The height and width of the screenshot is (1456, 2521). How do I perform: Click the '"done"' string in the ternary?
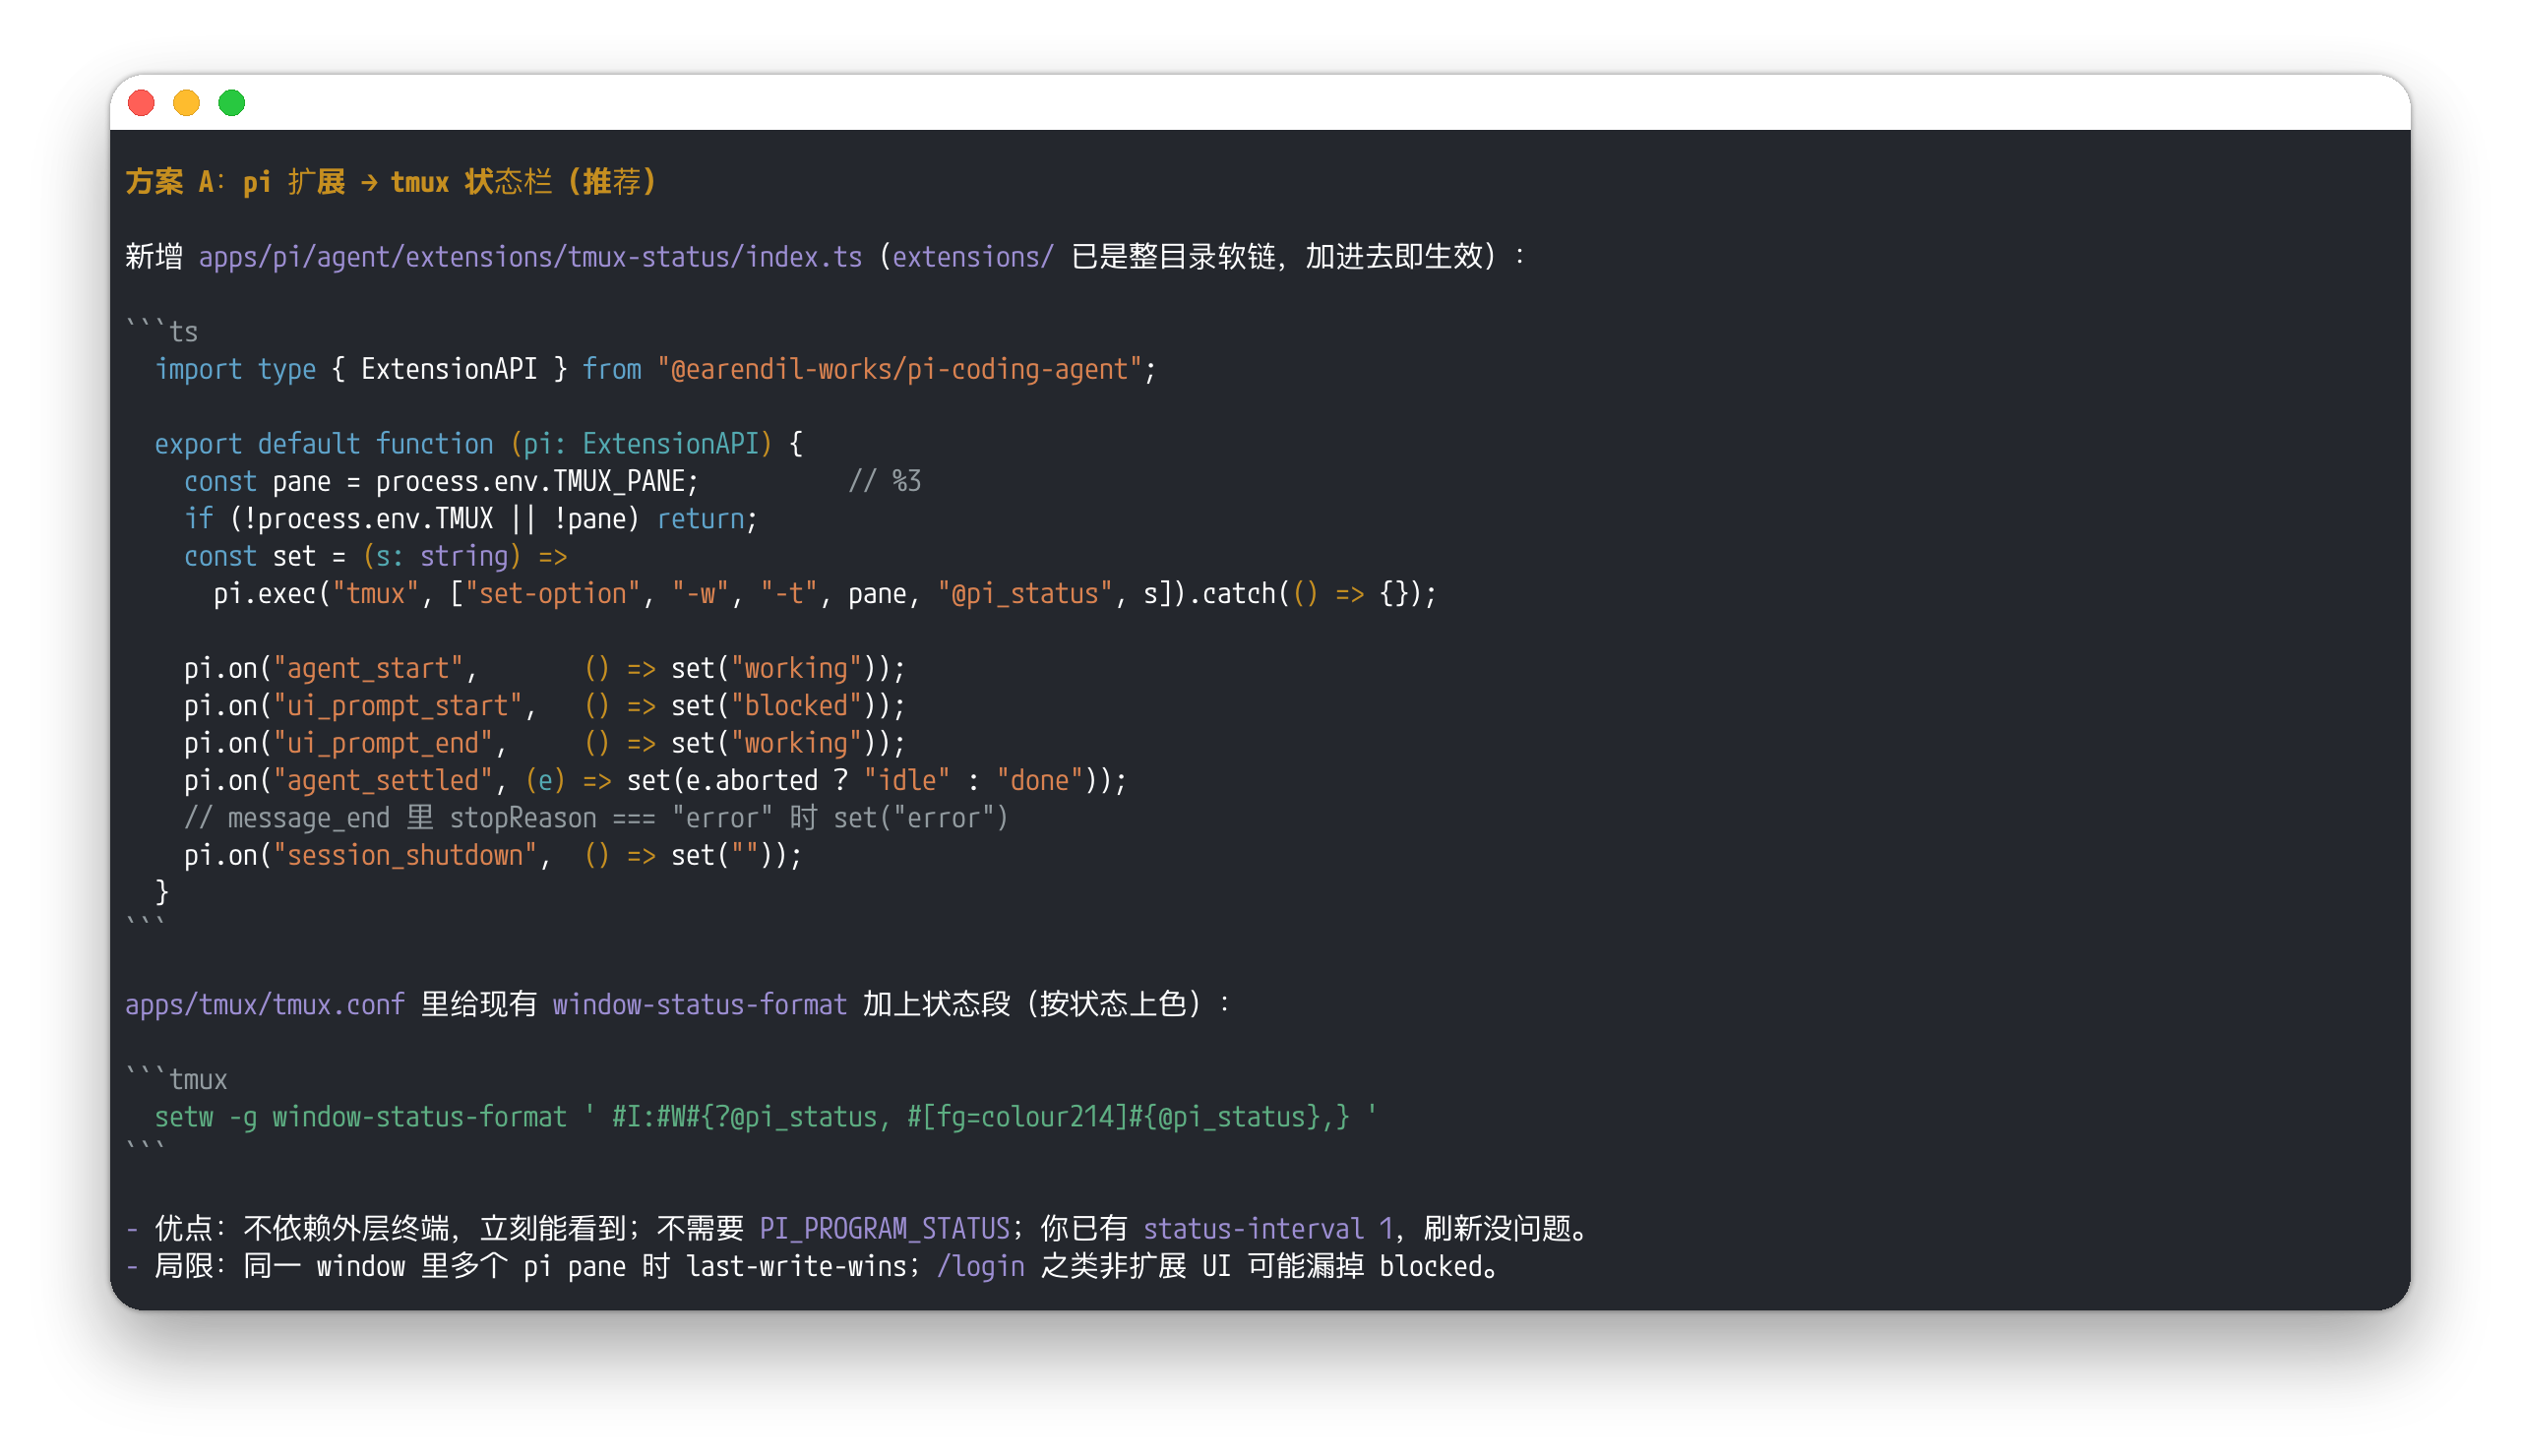tap(1039, 780)
